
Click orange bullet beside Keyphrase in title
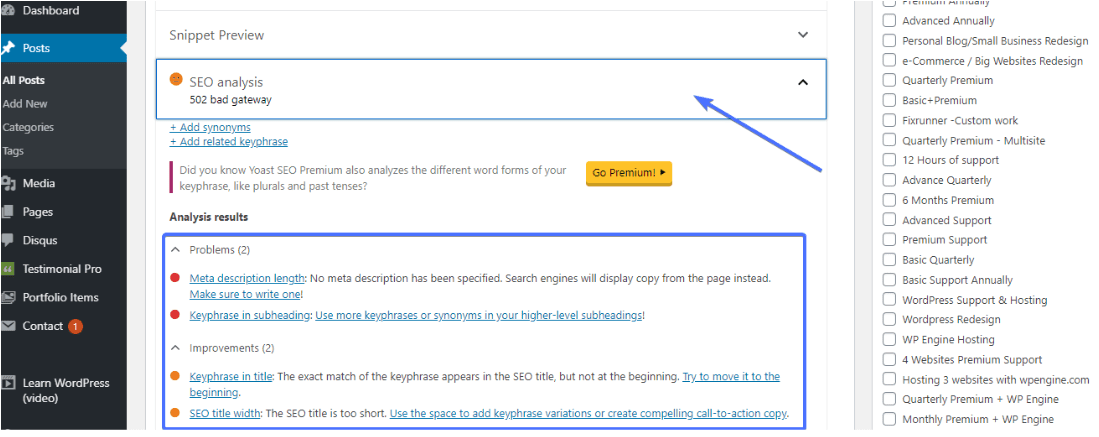[x=175, y=376]
